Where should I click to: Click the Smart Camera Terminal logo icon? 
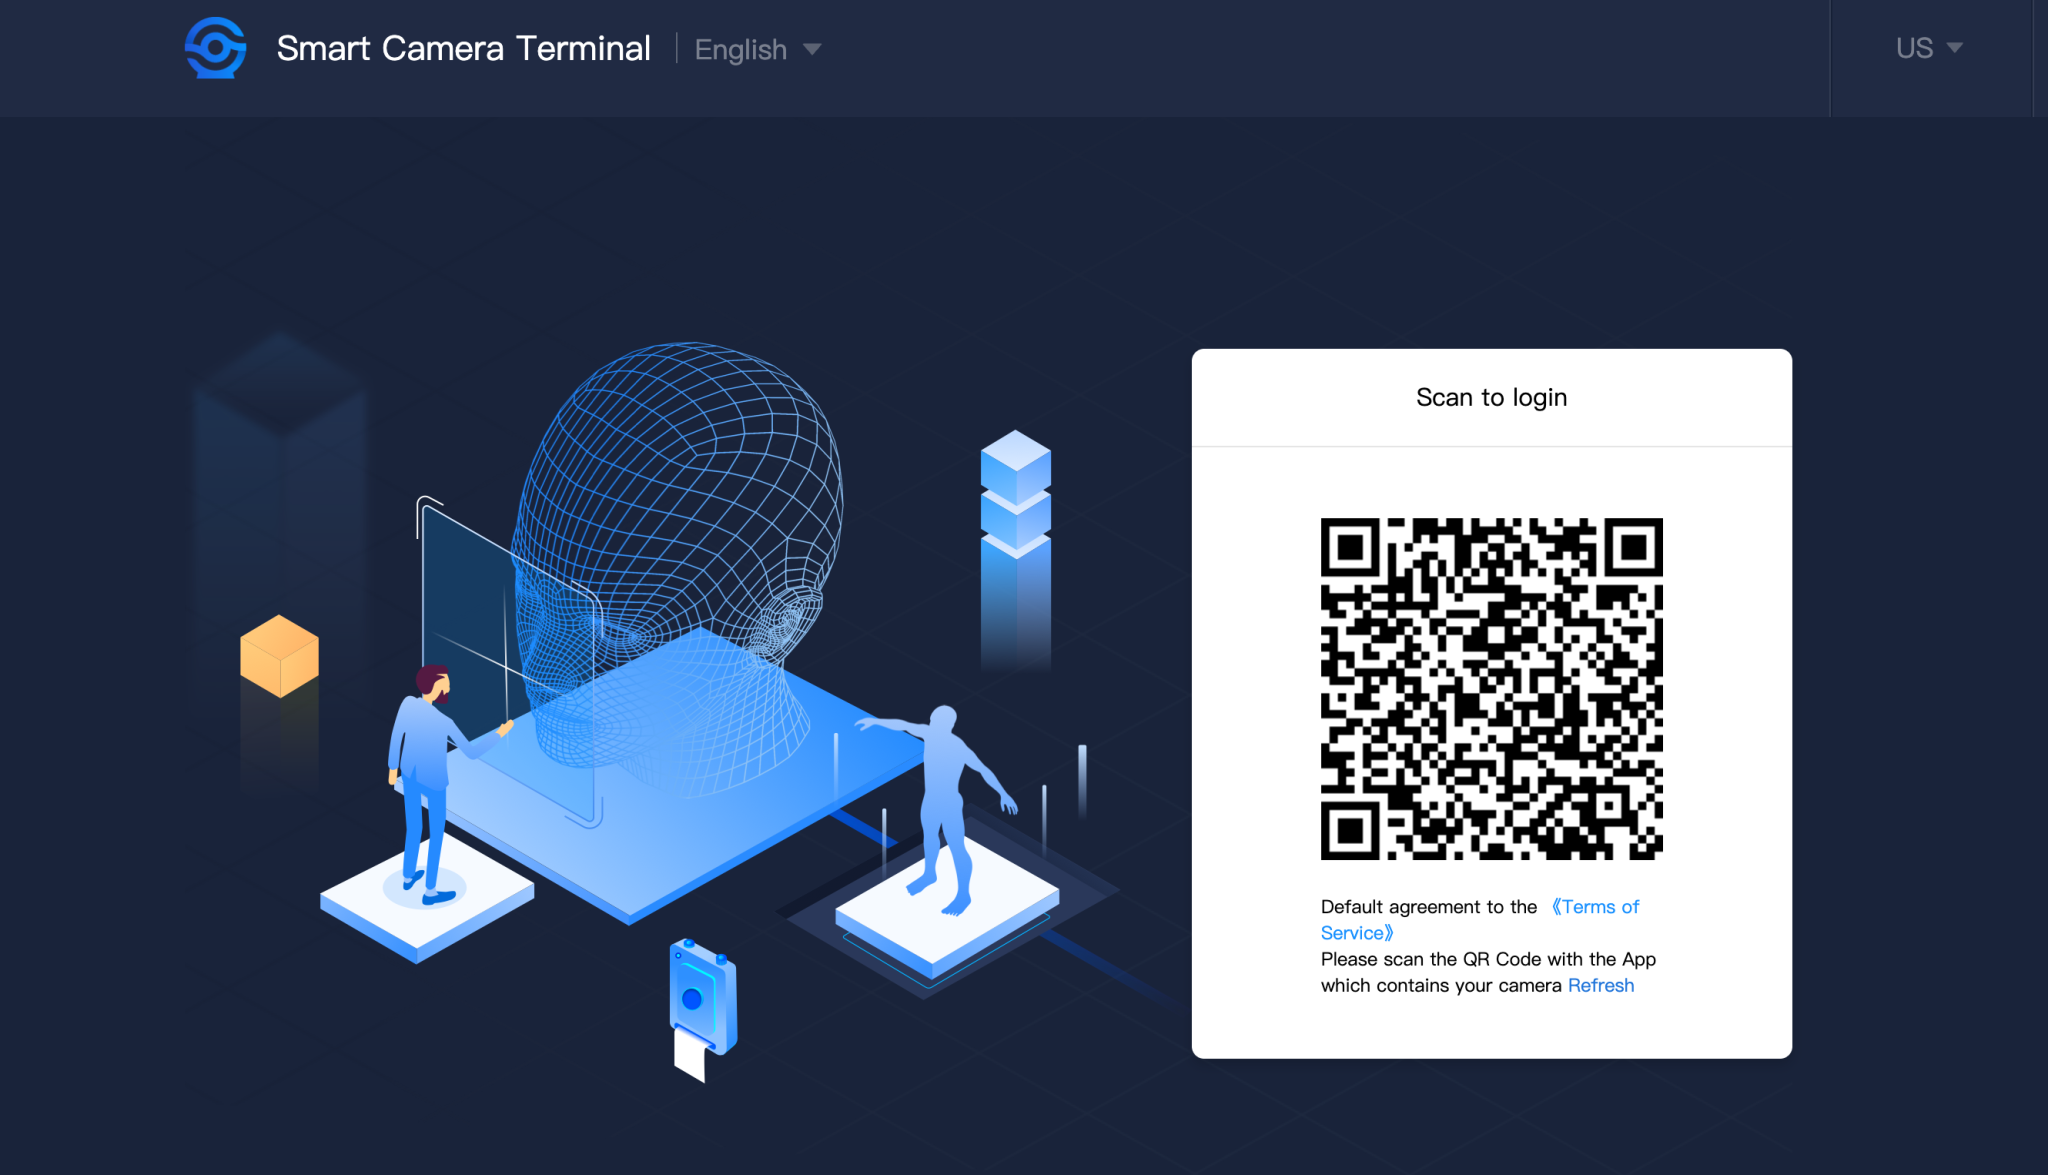[x=215, y=48]
